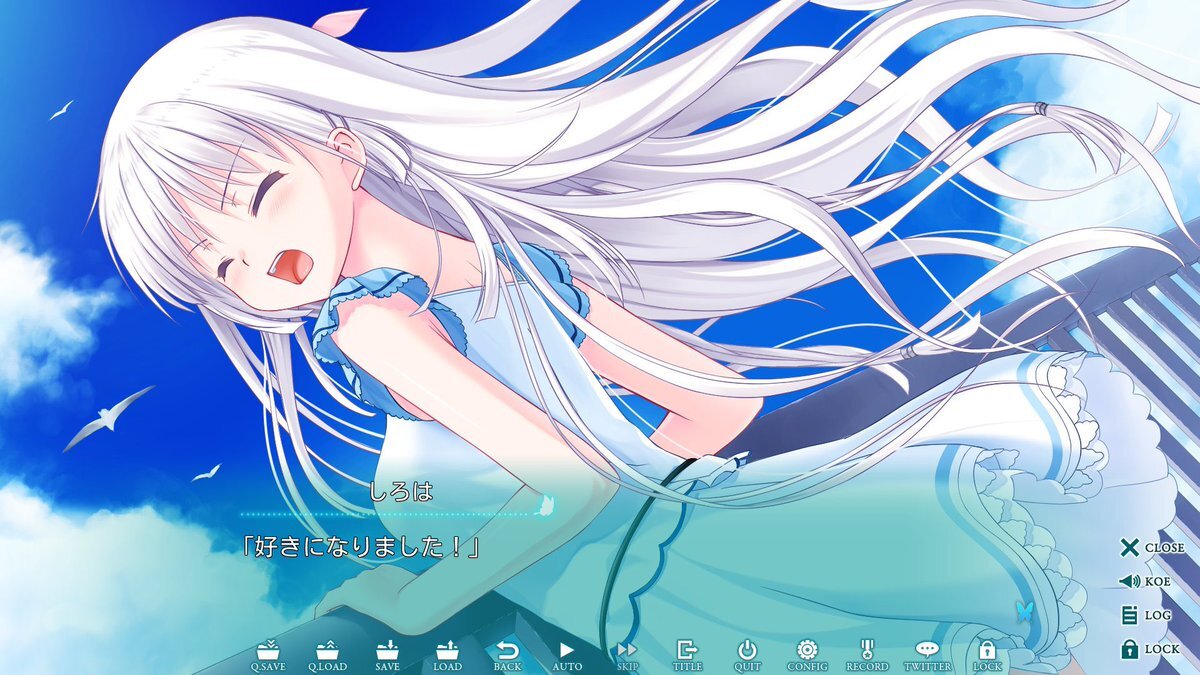Replay the voice with KOE
Viewport: 1200px width, 675px height.
tap(1144, 581)
